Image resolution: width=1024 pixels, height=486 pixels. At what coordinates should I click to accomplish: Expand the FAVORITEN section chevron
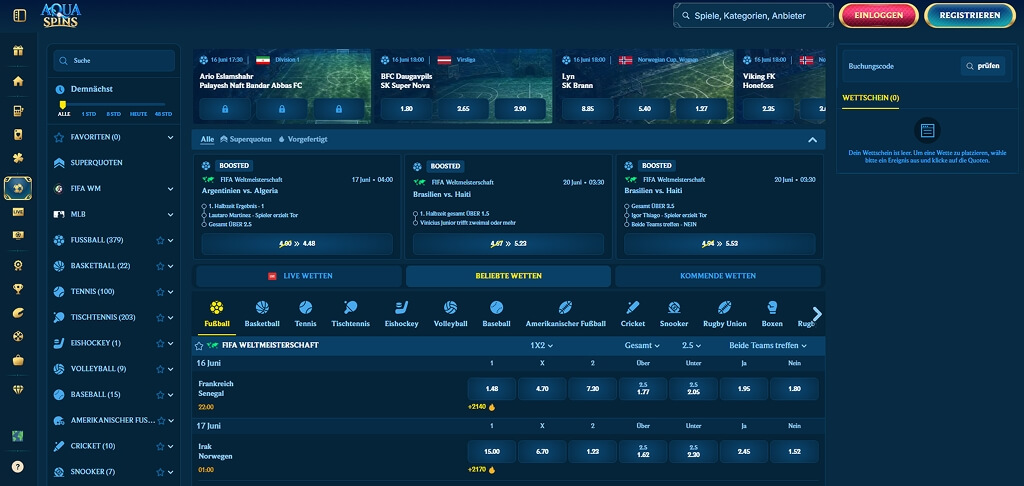(x=170, y=137)
